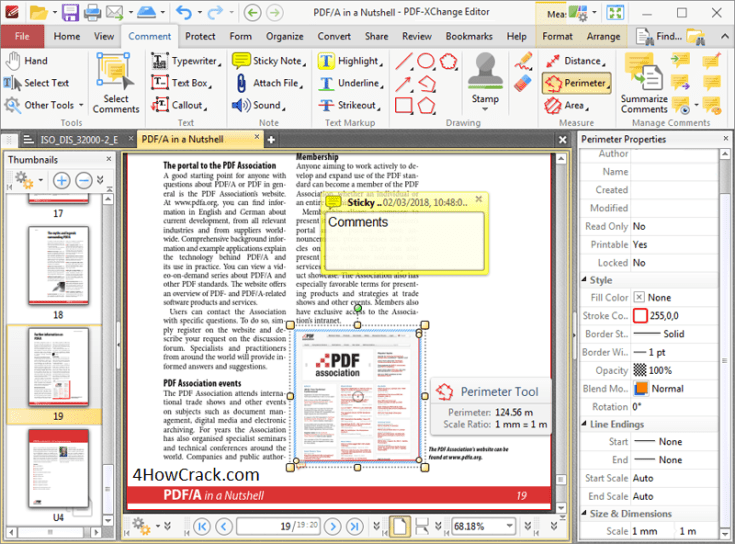Click the Stamp tool
Viewport: 735px width, 544px height.
pos(485,82)
